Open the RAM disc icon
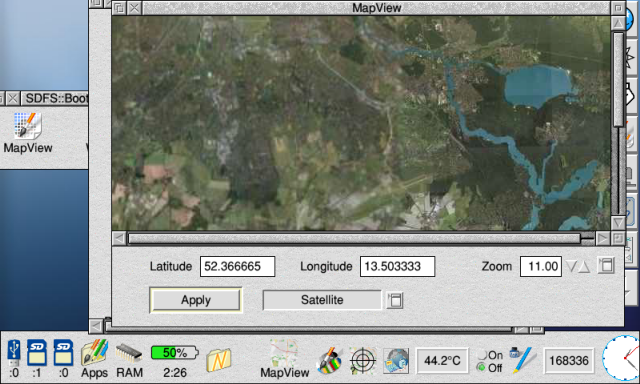The image size is (640, 384). click(129, 360)
